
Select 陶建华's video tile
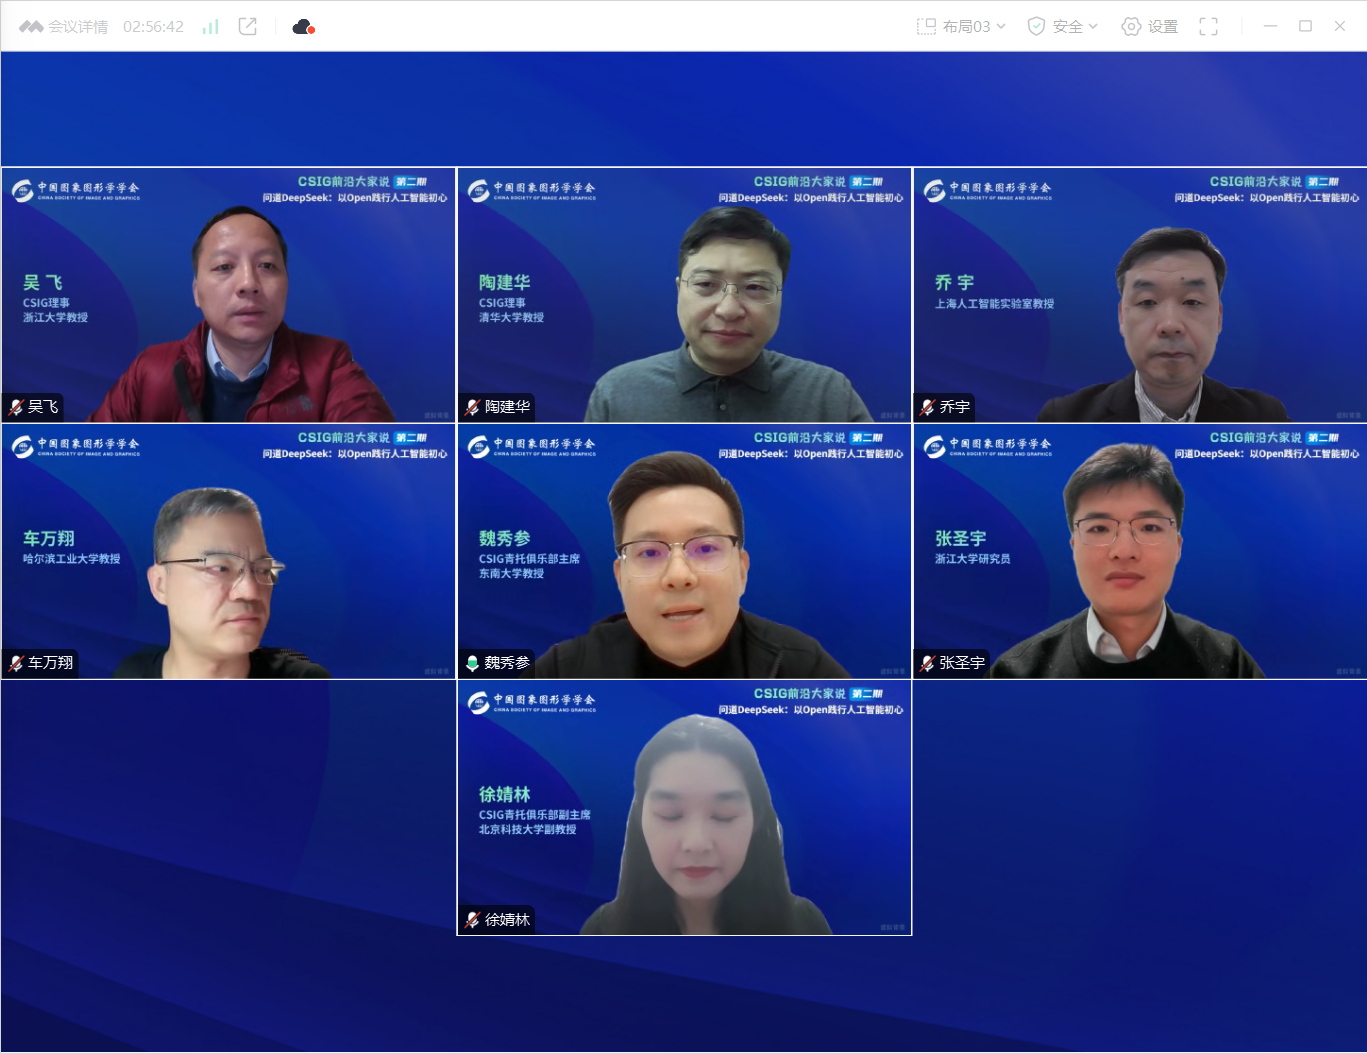pos(685,295)
